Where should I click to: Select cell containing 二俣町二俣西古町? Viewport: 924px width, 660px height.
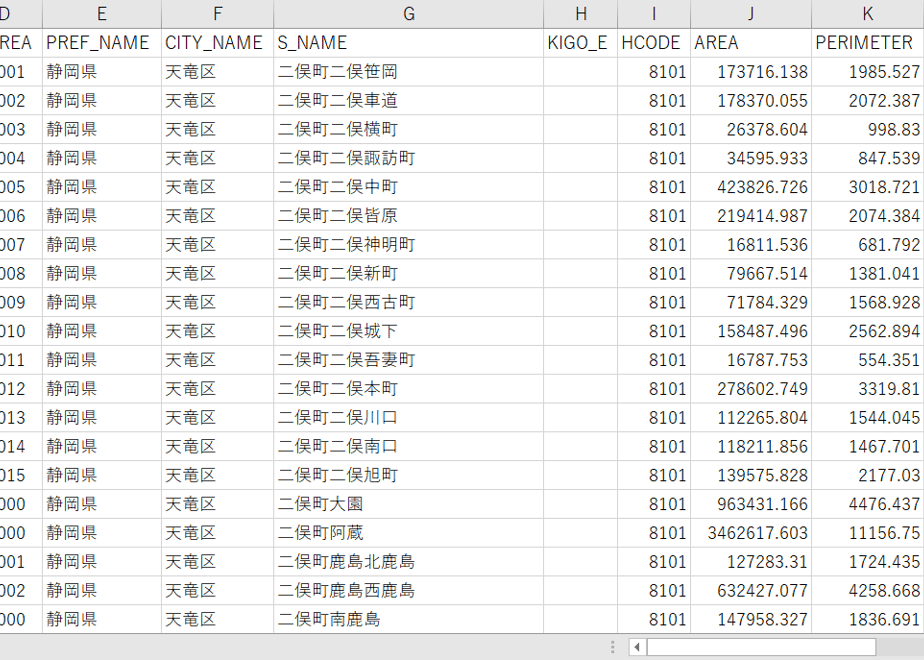tap(408, 303)
